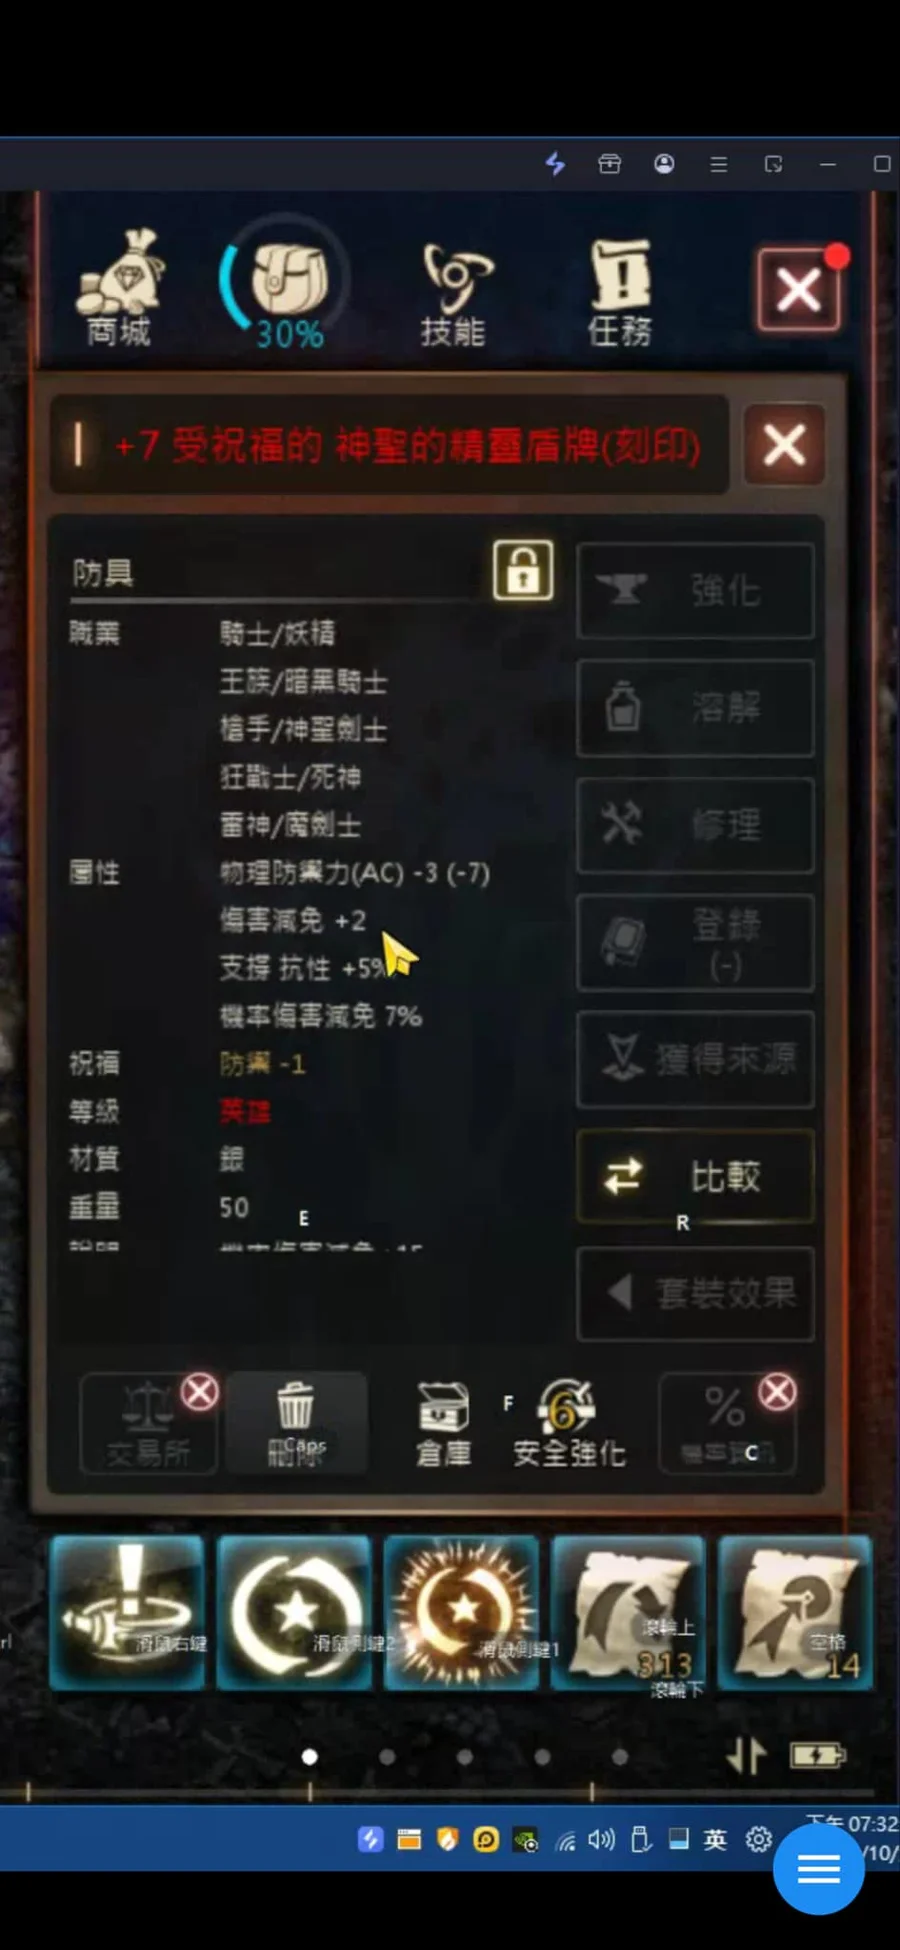The width and height of the screenshot is (900, 1950).
Task: Toggle the item lock padlock icon
Action: click(x=523, y=570)
